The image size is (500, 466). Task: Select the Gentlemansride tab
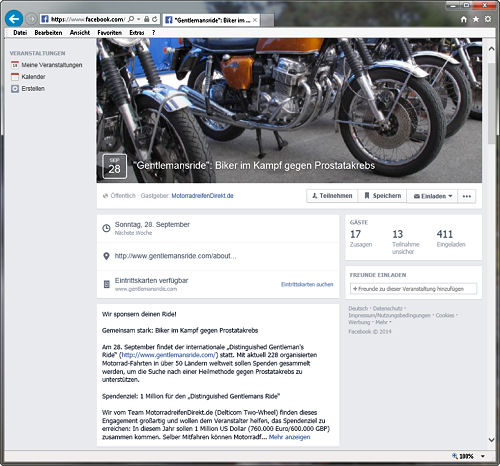(211, 20)
